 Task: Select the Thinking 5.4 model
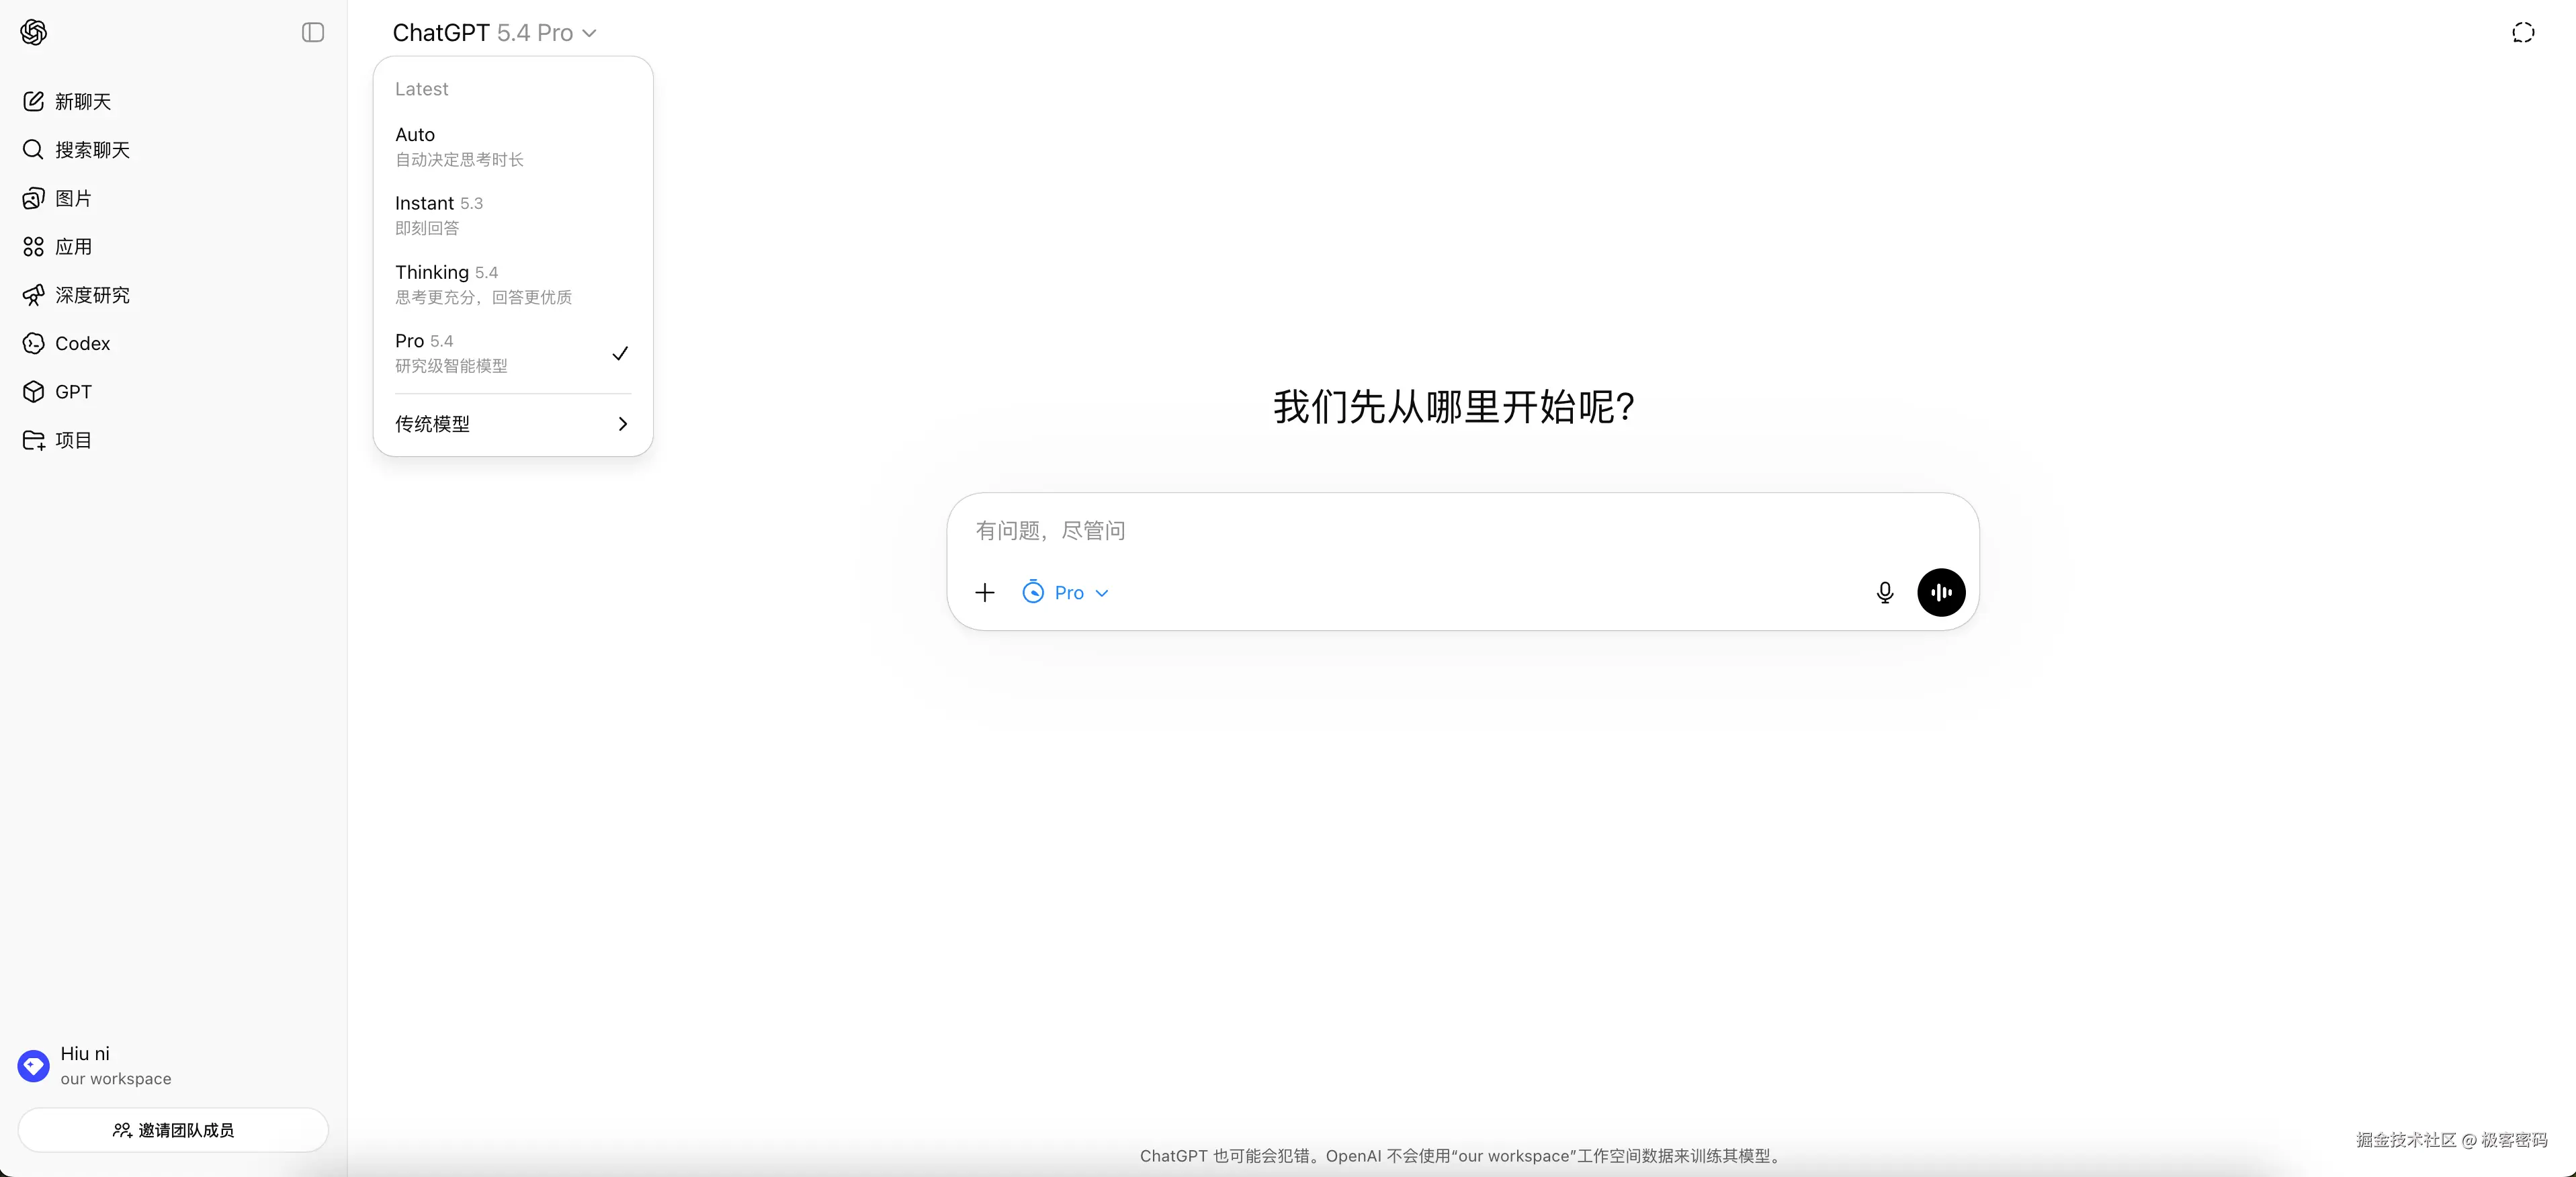click(512, 284)
